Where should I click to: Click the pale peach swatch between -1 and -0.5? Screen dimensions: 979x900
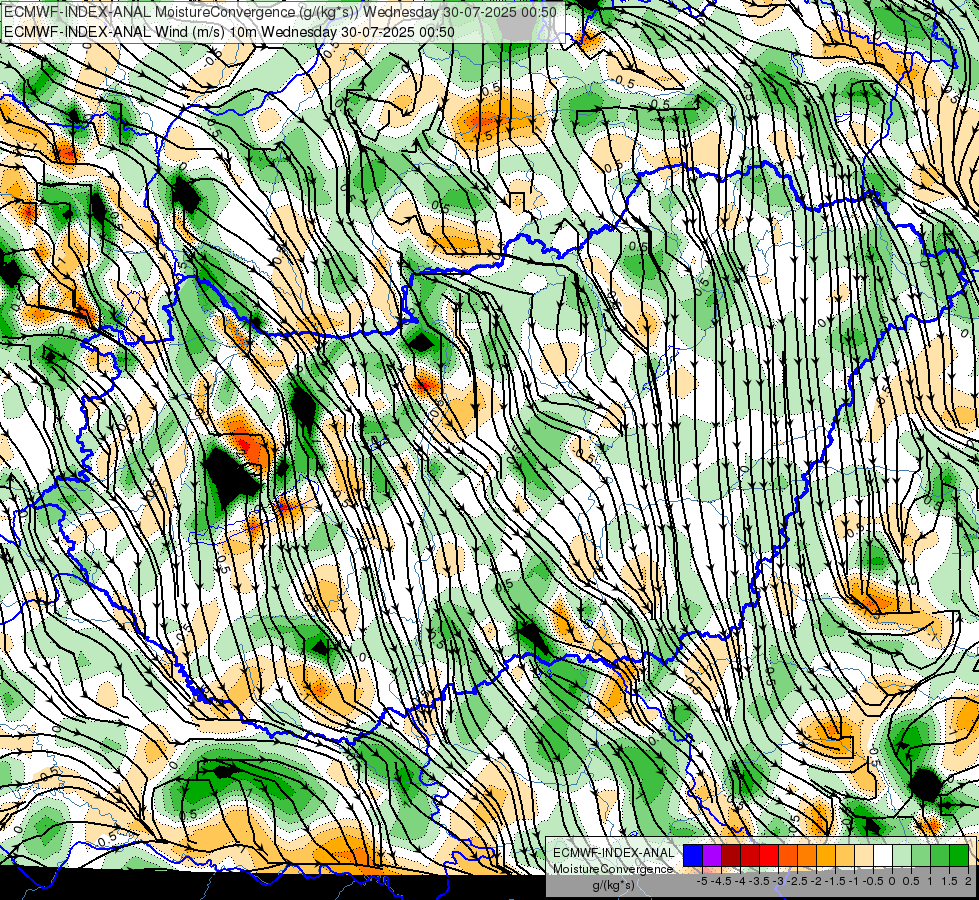tap(864, 856)
